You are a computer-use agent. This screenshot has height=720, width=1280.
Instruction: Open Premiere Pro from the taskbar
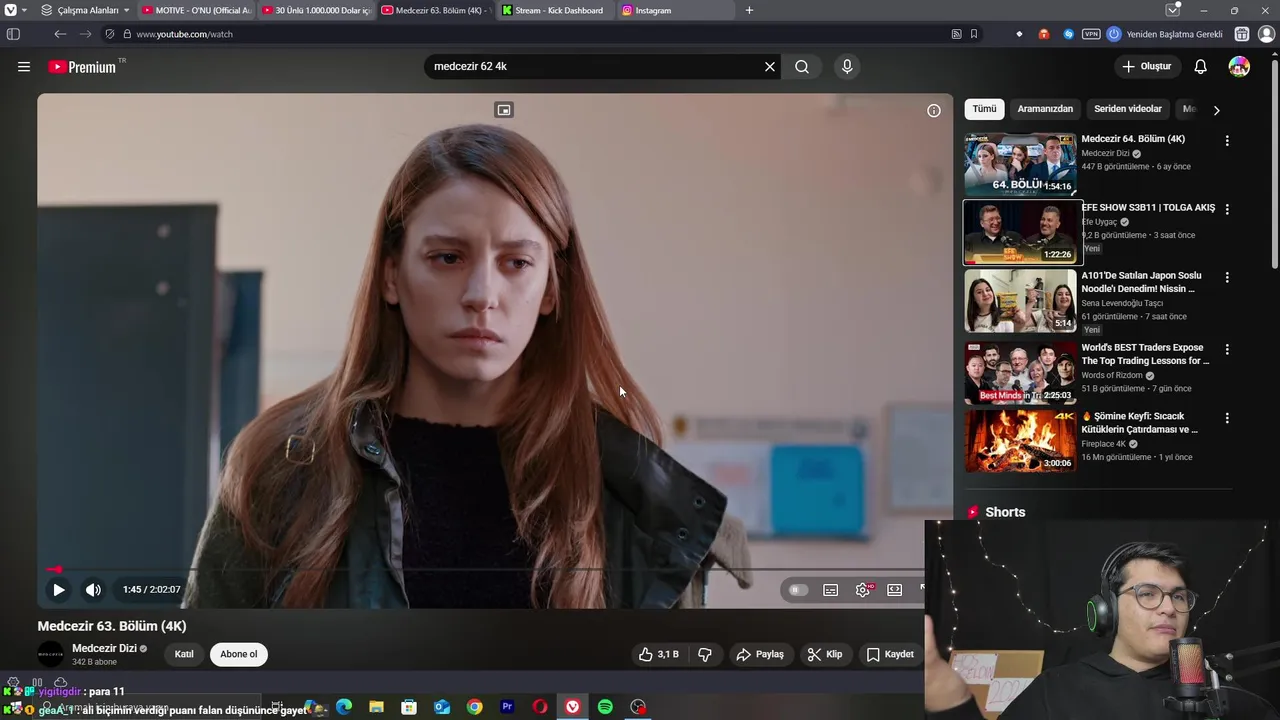pyautogui.click(x=507, y=707)
